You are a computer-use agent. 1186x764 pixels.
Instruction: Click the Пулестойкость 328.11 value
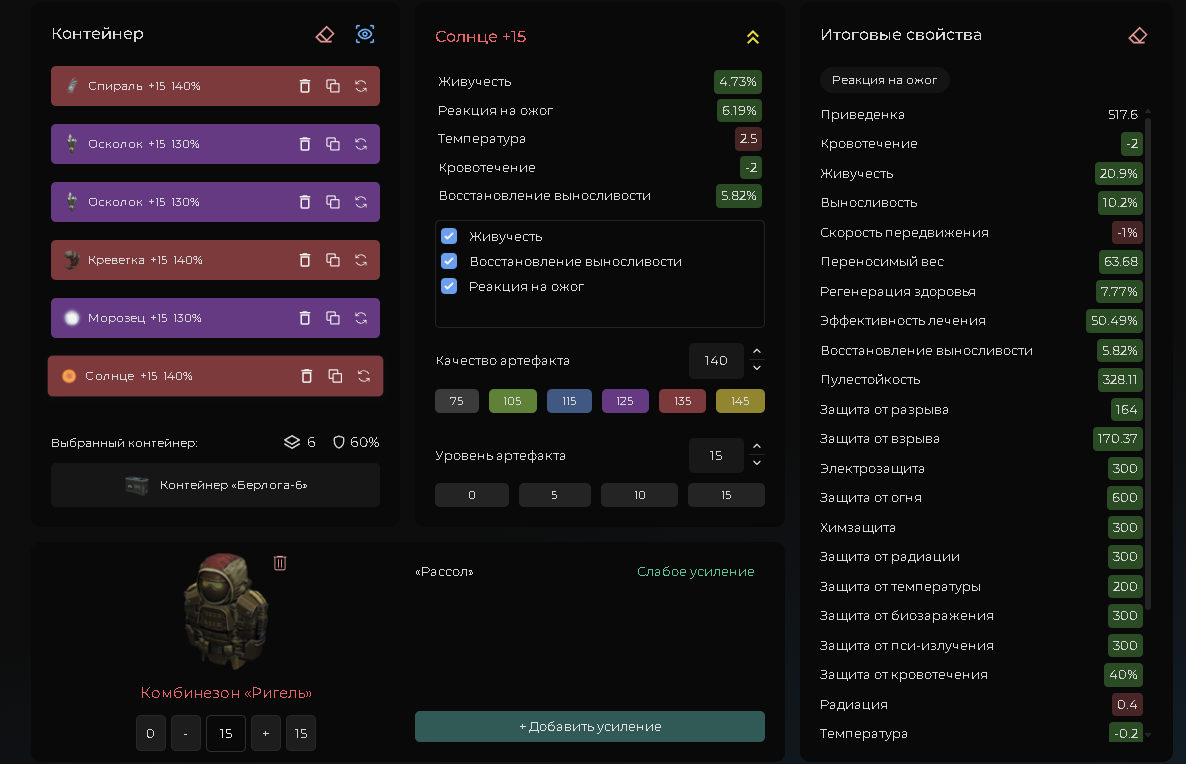[x=1120, y=380]
